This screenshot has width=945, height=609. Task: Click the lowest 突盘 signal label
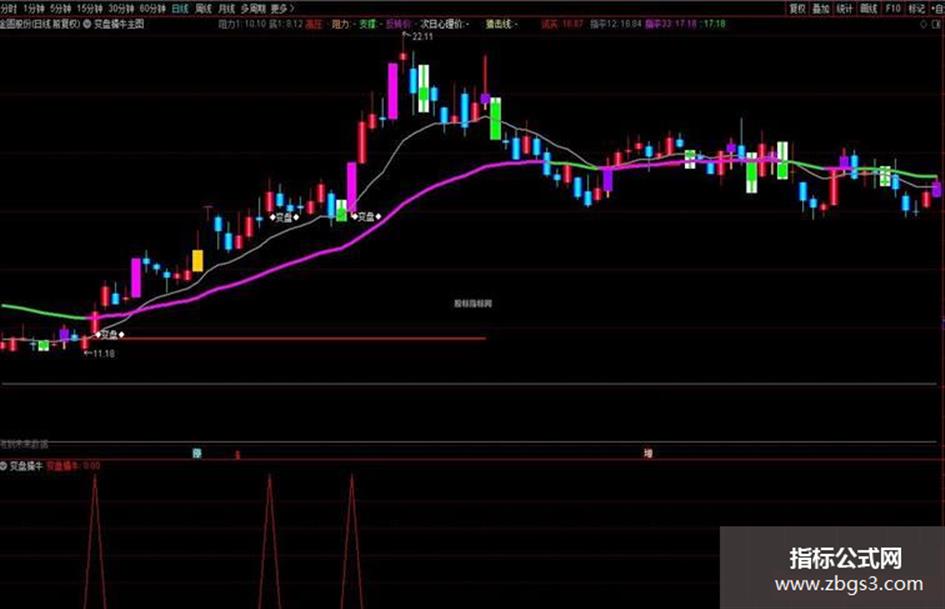pos(110,335)
